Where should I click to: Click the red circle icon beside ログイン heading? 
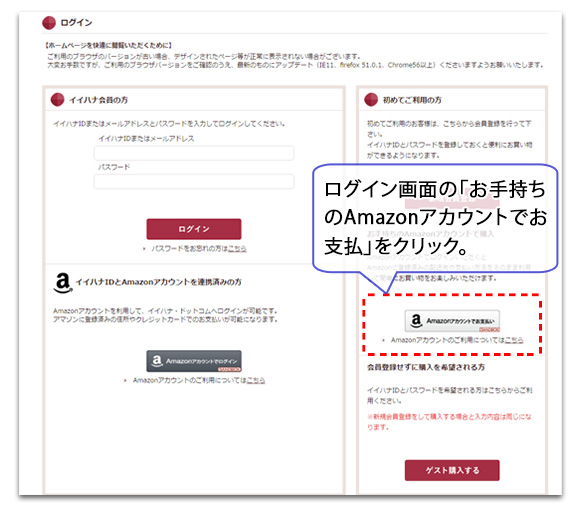click(x=49, y=23)
